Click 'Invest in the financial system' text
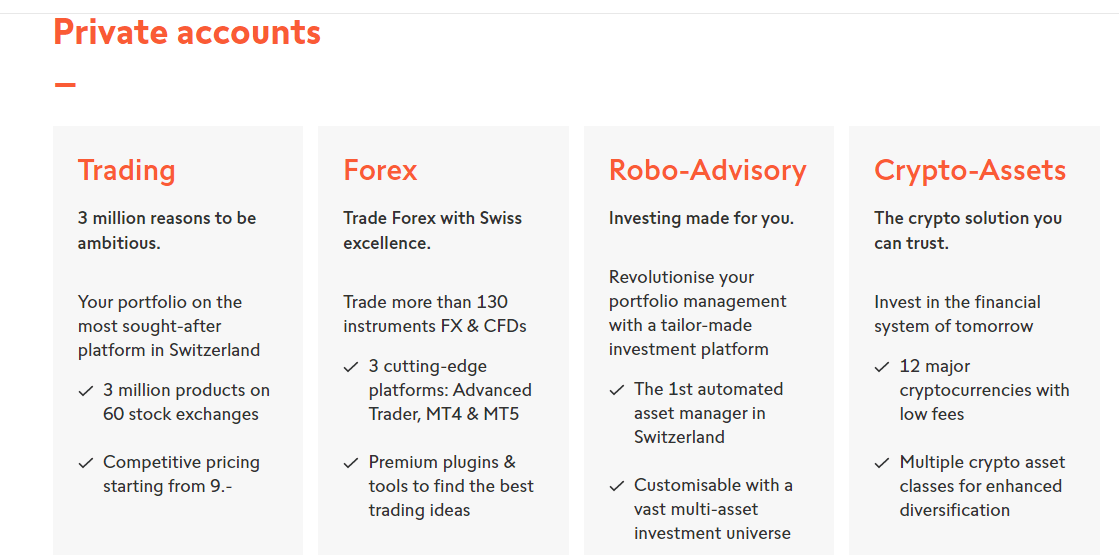This screenshot has height=555, width=1119. pos(957,314)
